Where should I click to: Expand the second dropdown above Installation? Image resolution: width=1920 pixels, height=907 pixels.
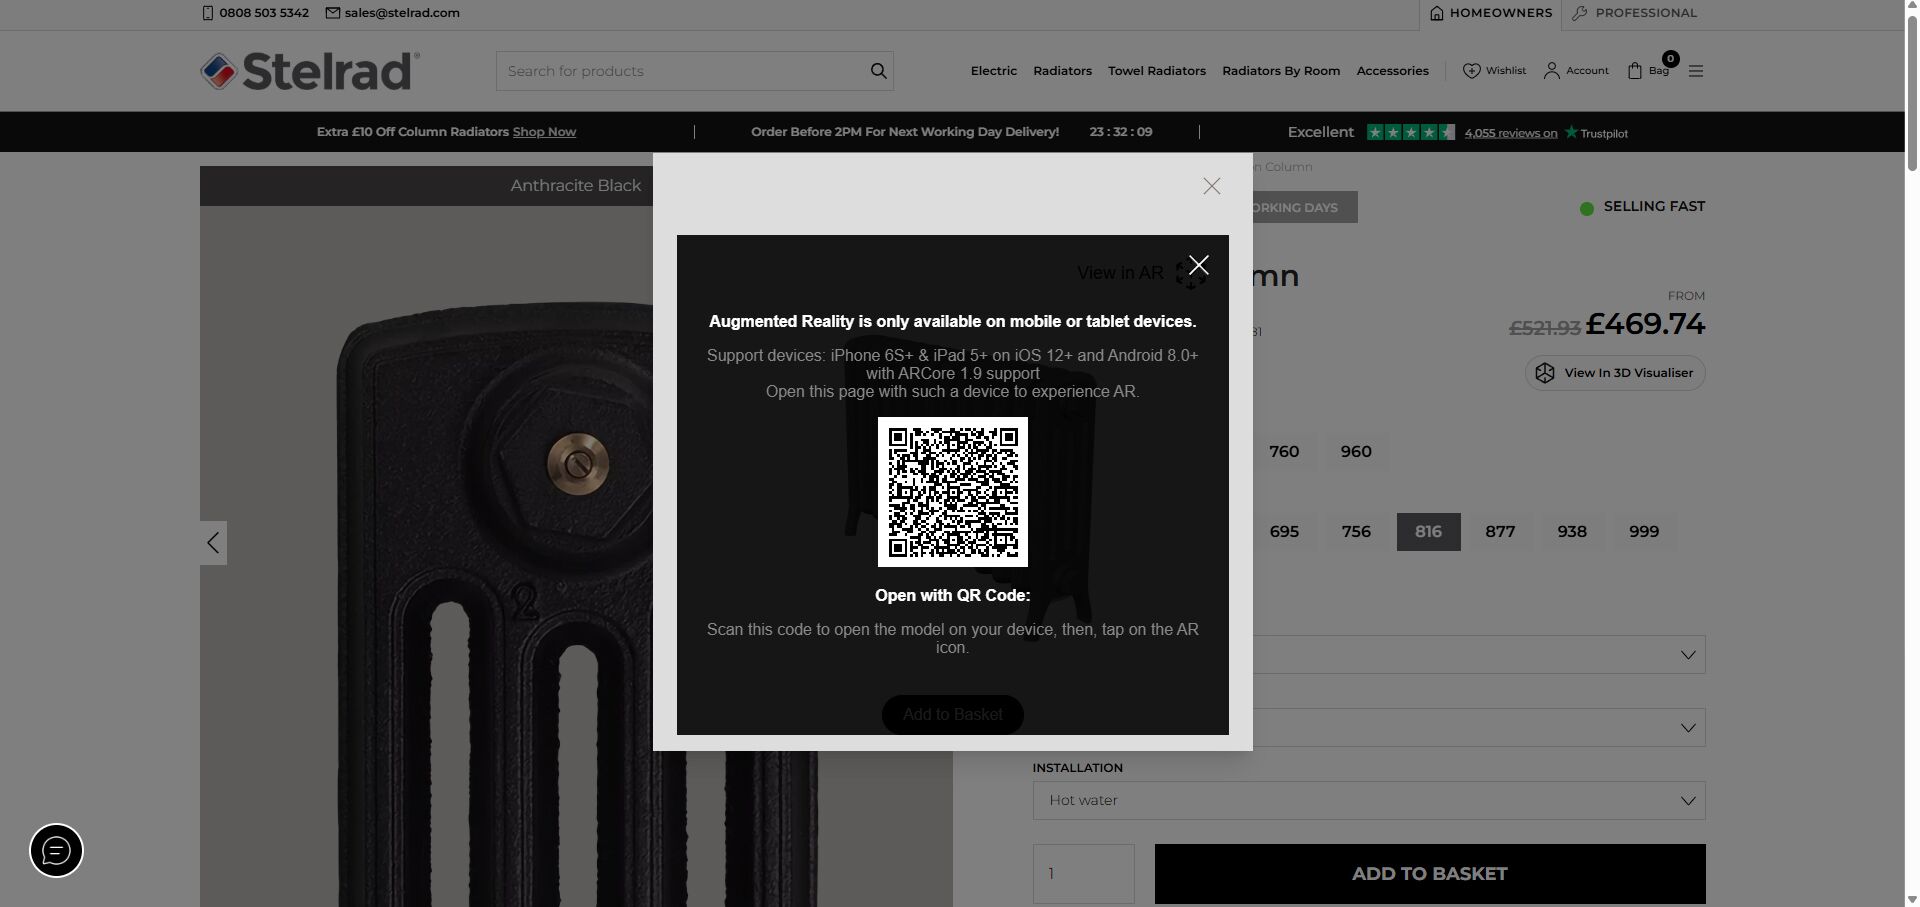[1478, 728]
